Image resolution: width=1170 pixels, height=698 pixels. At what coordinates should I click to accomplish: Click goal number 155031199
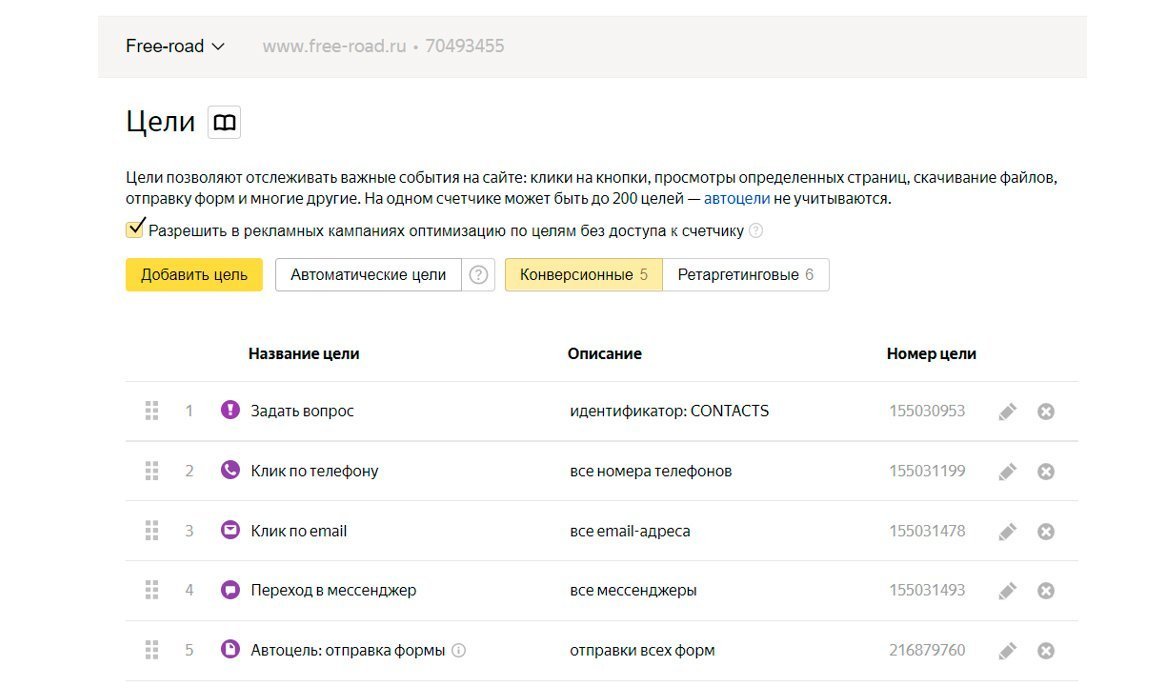tap(927, 471)
